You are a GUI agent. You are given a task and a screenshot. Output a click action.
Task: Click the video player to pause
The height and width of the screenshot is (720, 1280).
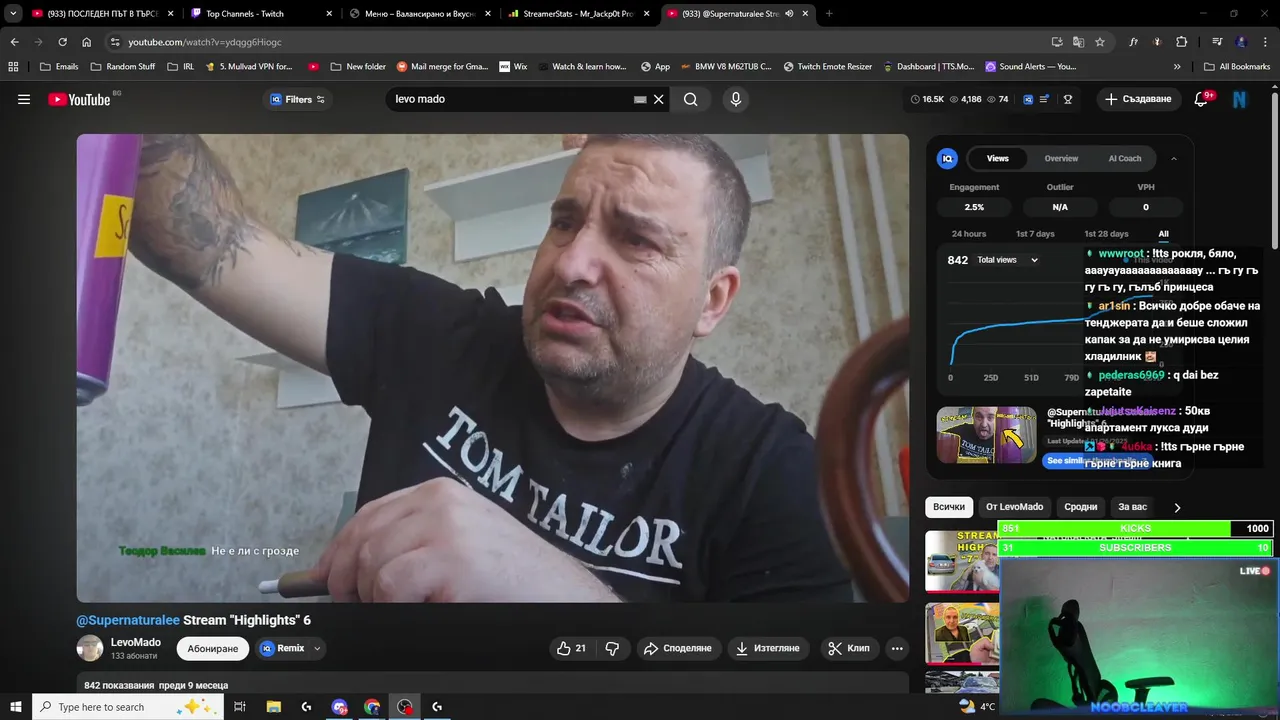pos(493,368)
